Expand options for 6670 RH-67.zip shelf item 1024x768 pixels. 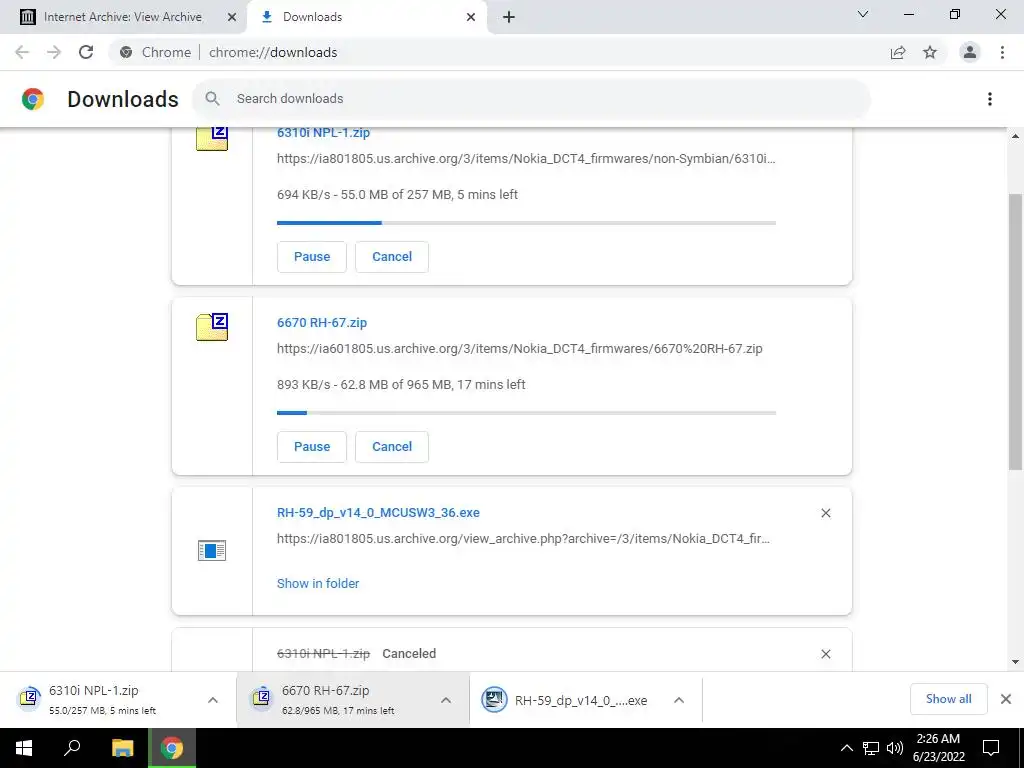(446, 700)
